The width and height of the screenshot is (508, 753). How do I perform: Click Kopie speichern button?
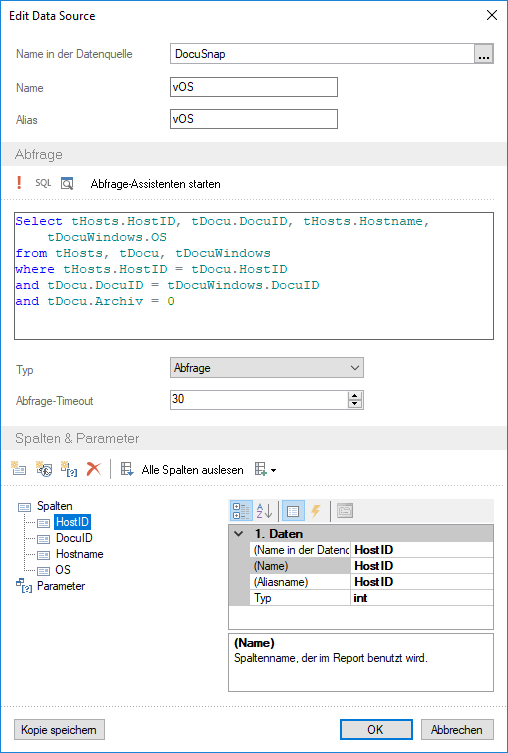tap(59, 730)
